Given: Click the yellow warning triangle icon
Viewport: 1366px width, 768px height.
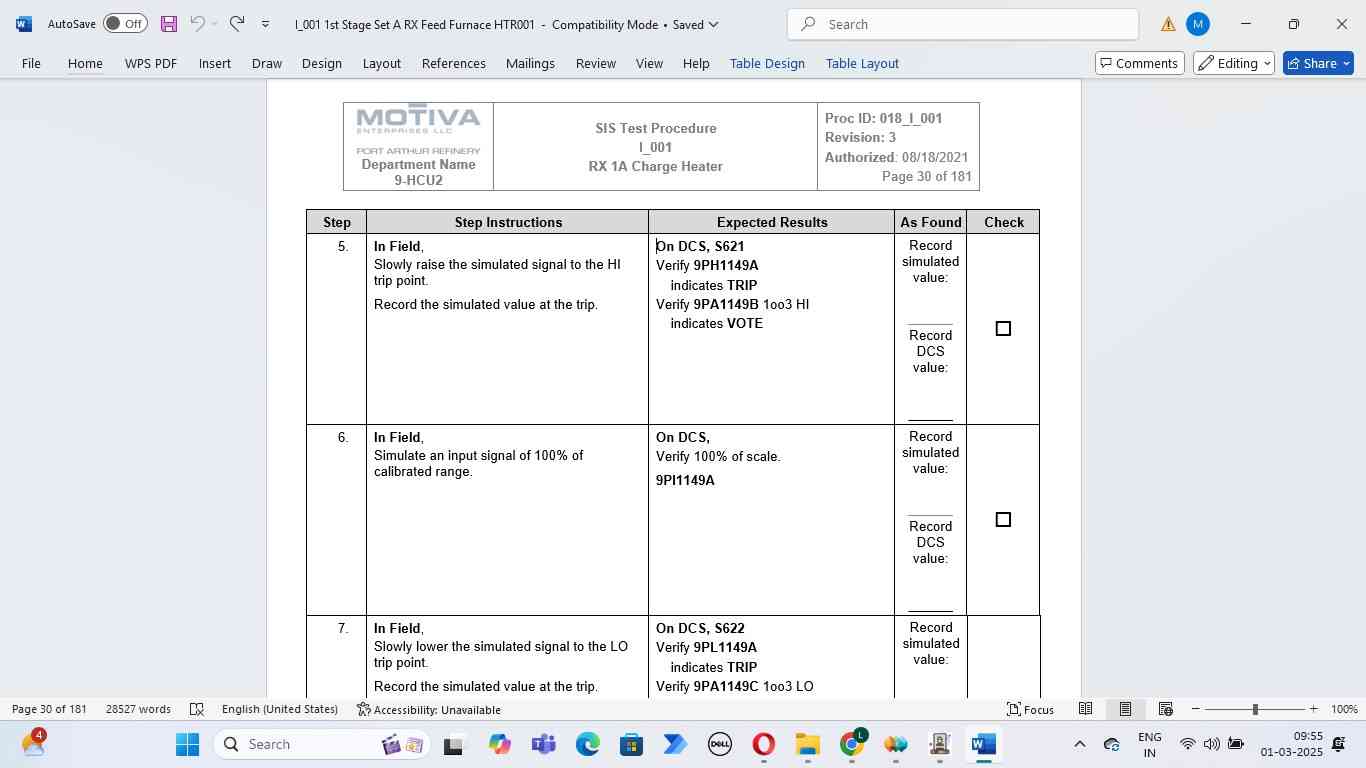Looking at the screenshot, I should (1168, 24).
